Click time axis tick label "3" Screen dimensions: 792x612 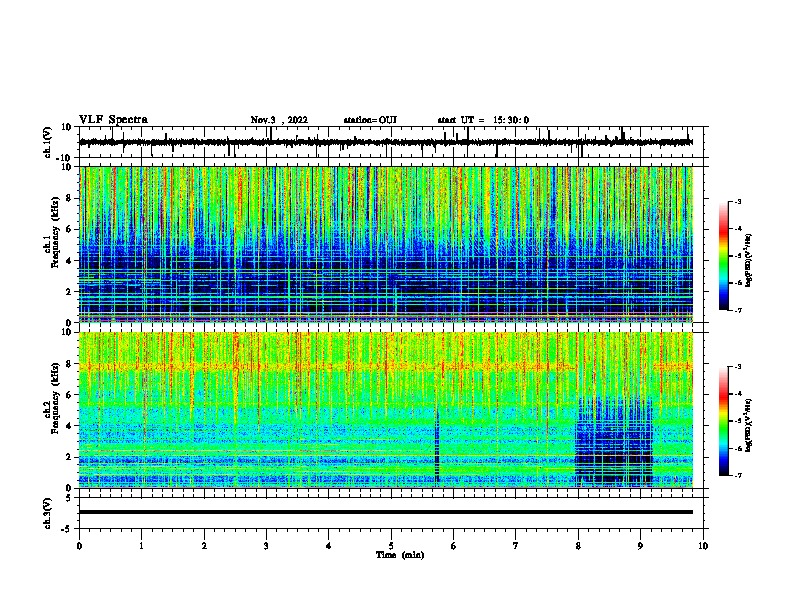point(266,545)
